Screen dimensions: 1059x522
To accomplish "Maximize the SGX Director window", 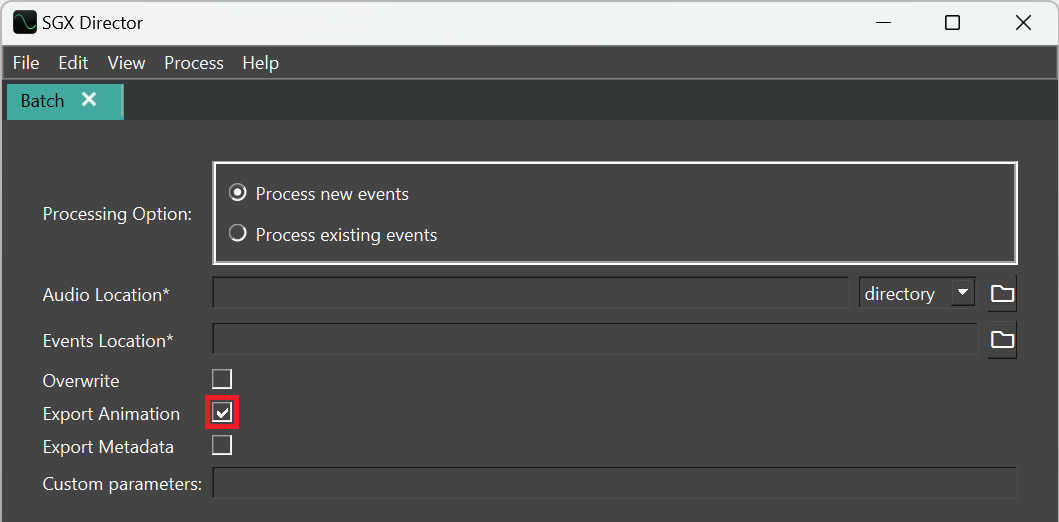I will [952, 22].
